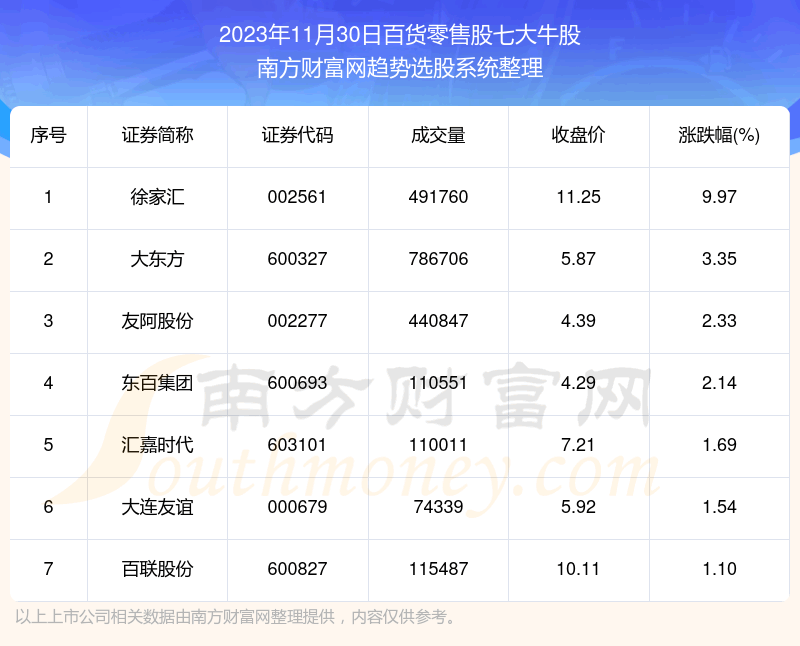Click trading volume 786706
Viewport: 800px width, 646px height.
438,259
